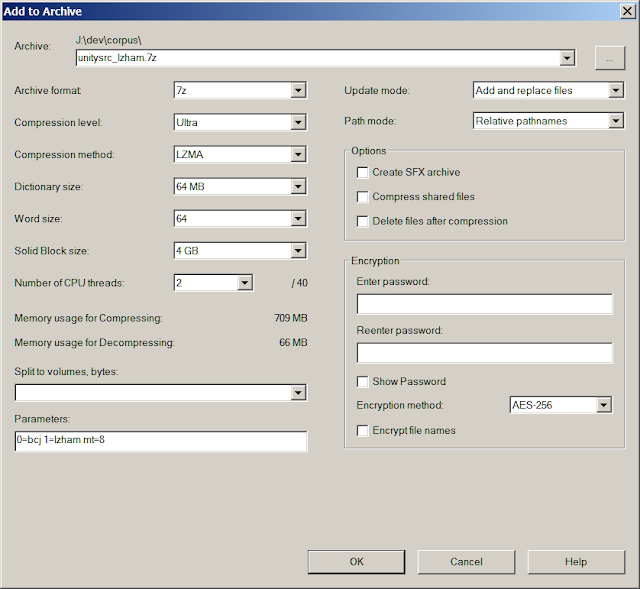
Task: Click into the archive name field unitysrc_lzham.7z
Action: [x=318, y=58]
